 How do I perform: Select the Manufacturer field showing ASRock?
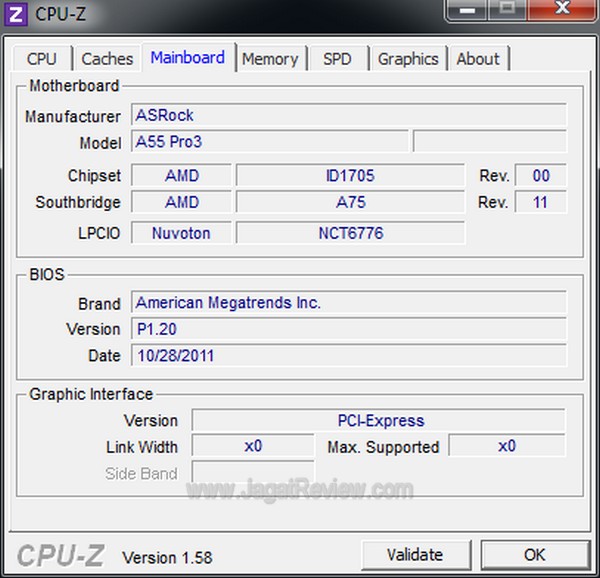349,115
